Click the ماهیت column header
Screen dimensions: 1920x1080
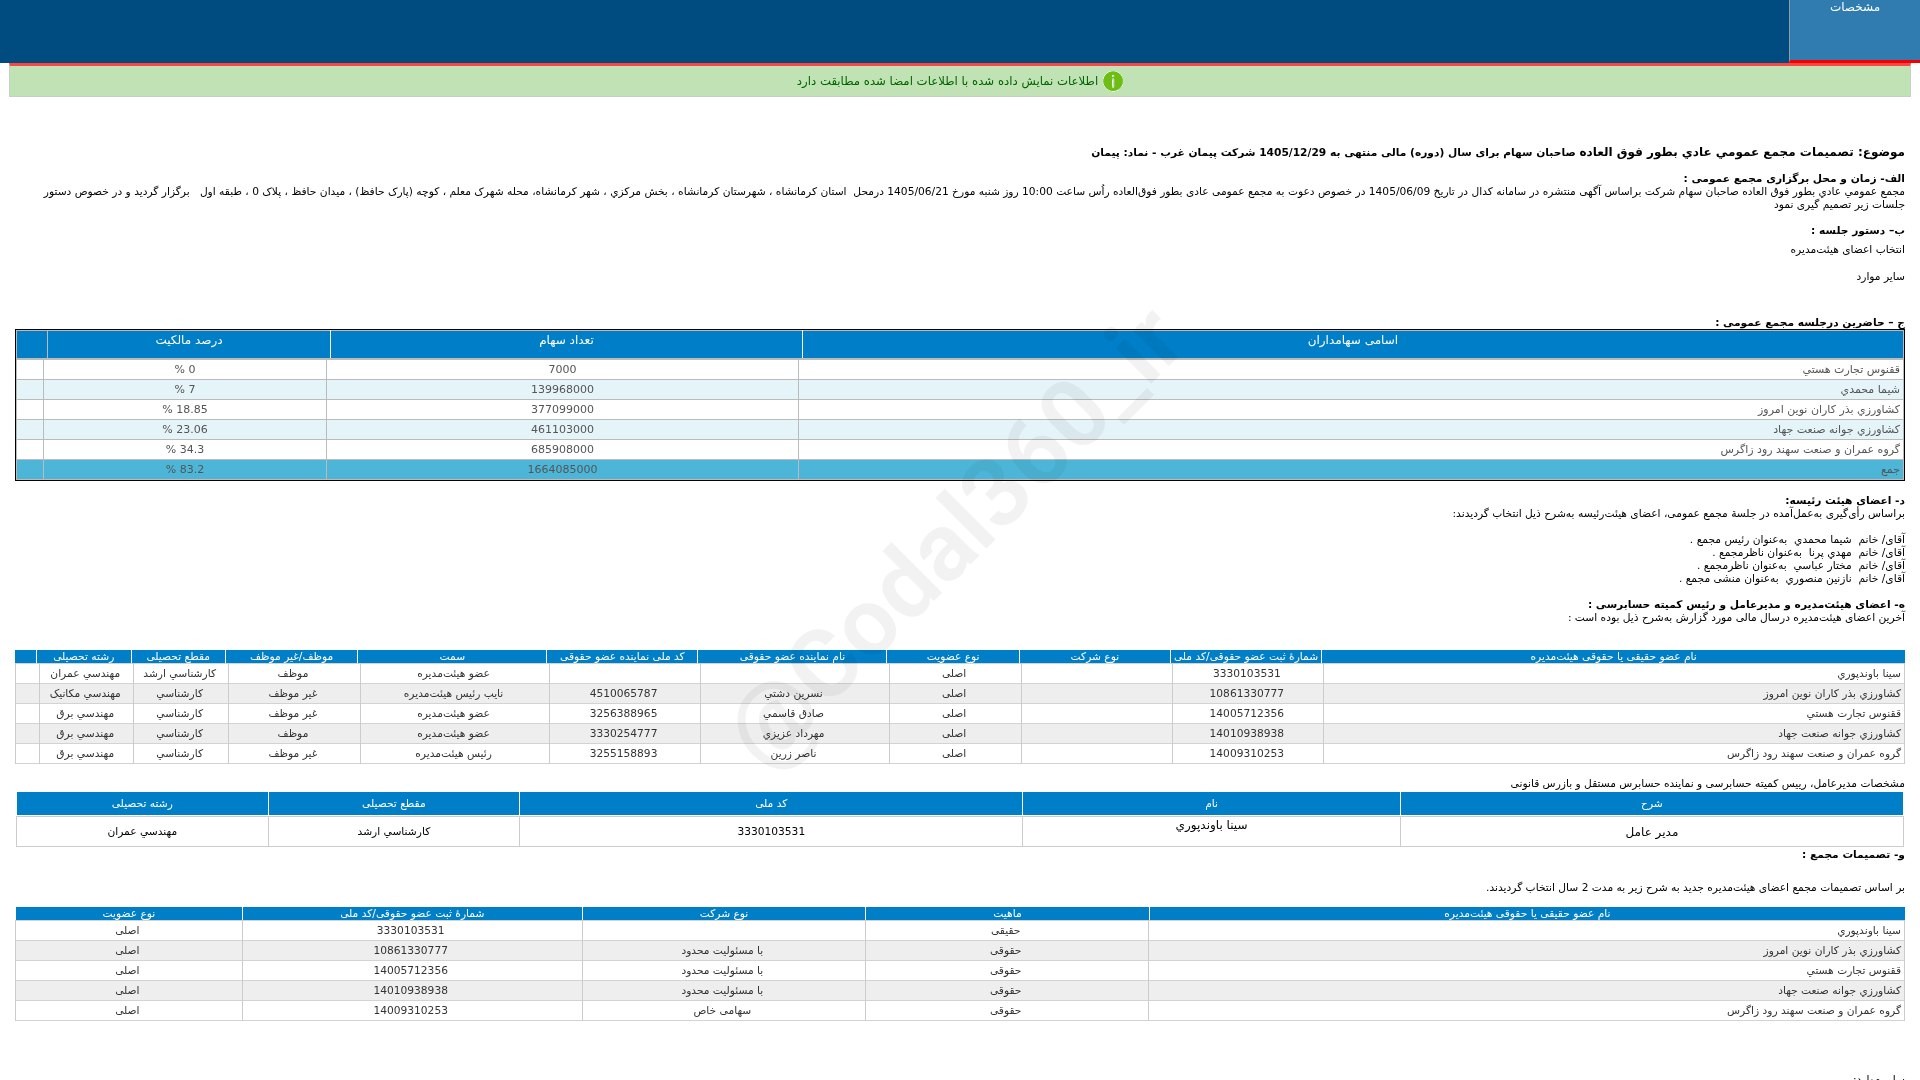click(1007, 914)
